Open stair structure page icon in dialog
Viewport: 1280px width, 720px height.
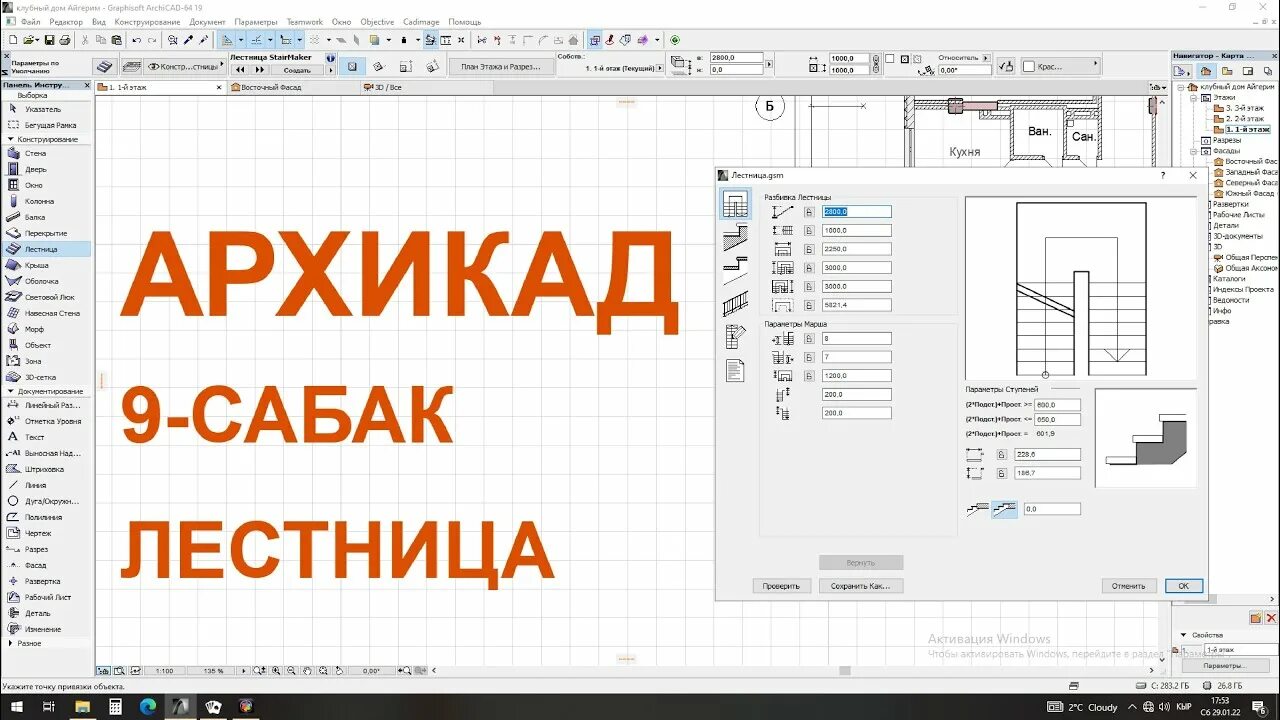click(735, 238)
